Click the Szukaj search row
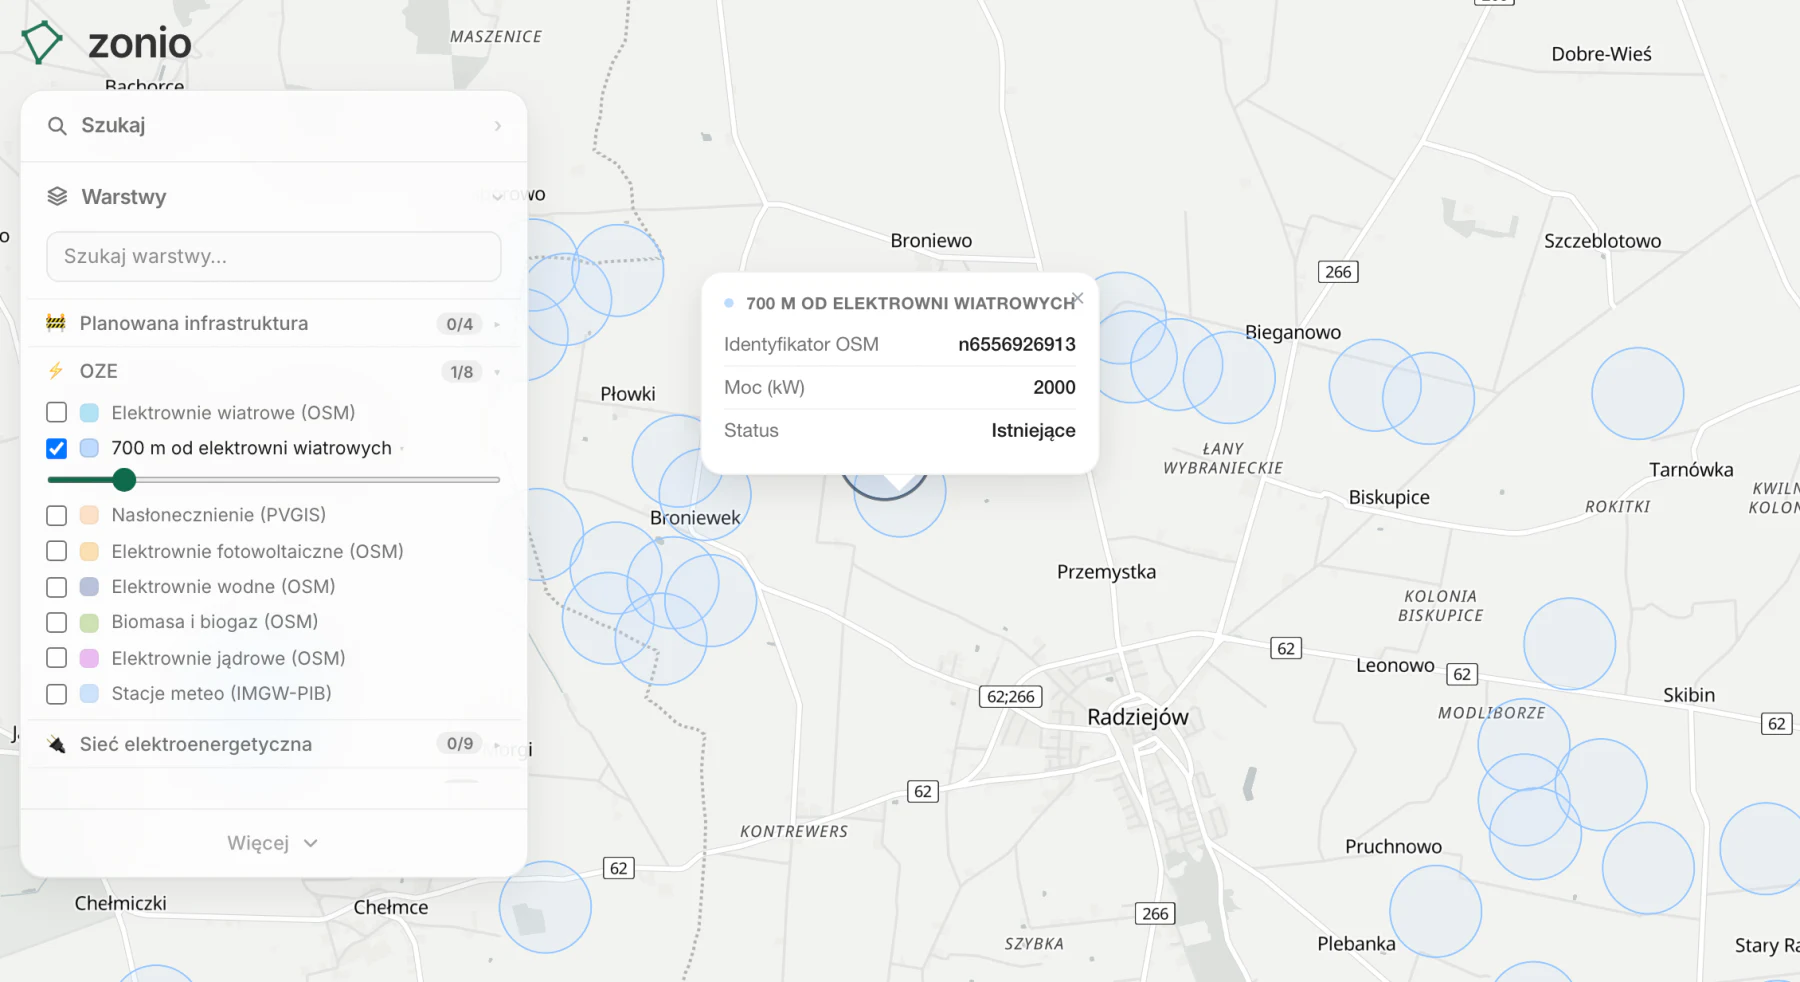This screenshot has width=1800, height=982. point(274,126)
